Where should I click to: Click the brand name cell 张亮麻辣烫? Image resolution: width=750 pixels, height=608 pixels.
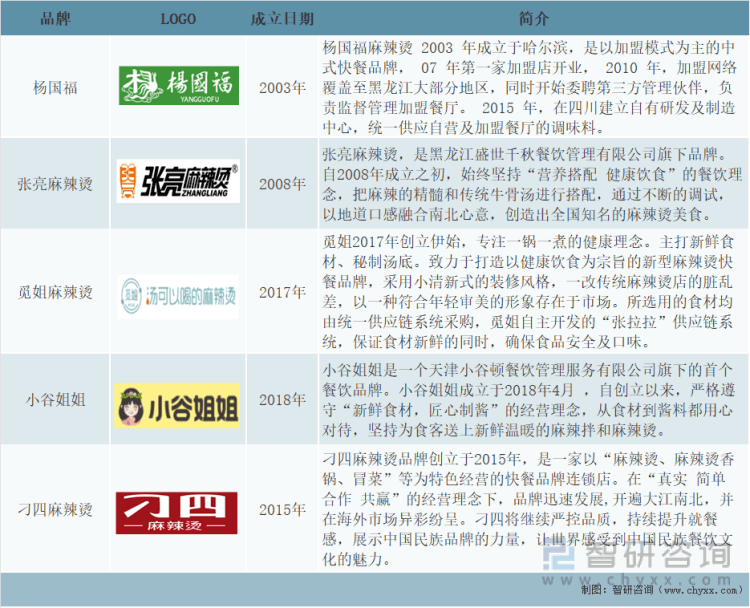coord(55,184)
